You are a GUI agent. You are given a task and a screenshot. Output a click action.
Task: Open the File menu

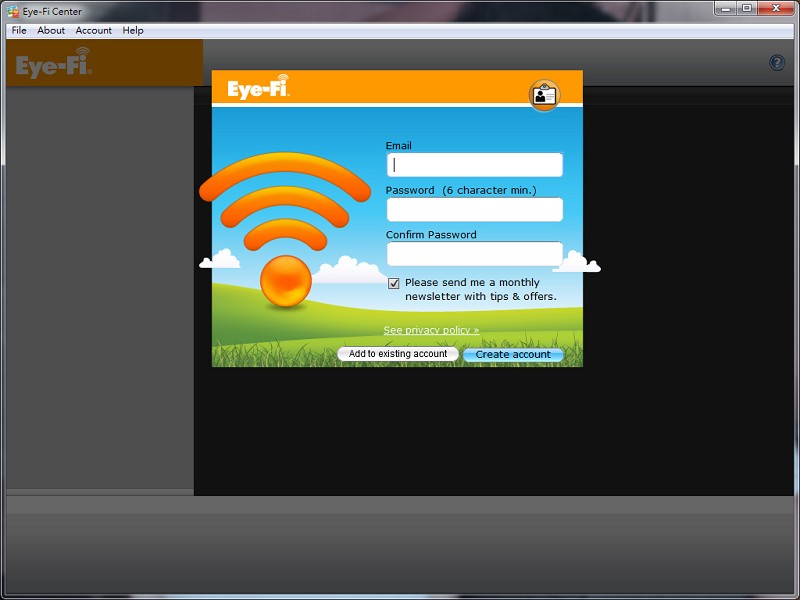point(19,31)
